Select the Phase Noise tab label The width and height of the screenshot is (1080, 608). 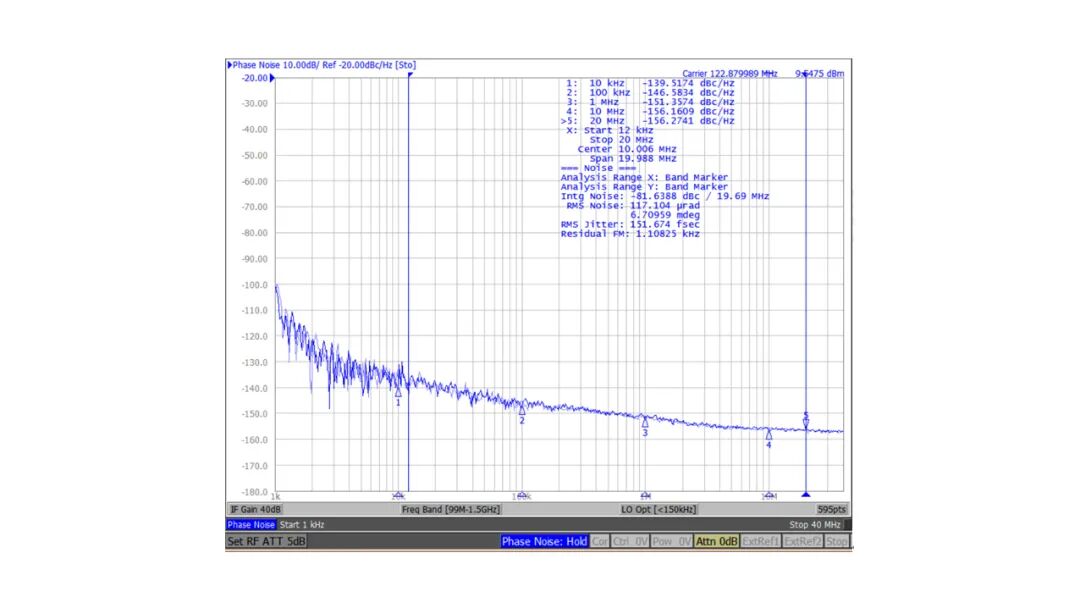251,525
